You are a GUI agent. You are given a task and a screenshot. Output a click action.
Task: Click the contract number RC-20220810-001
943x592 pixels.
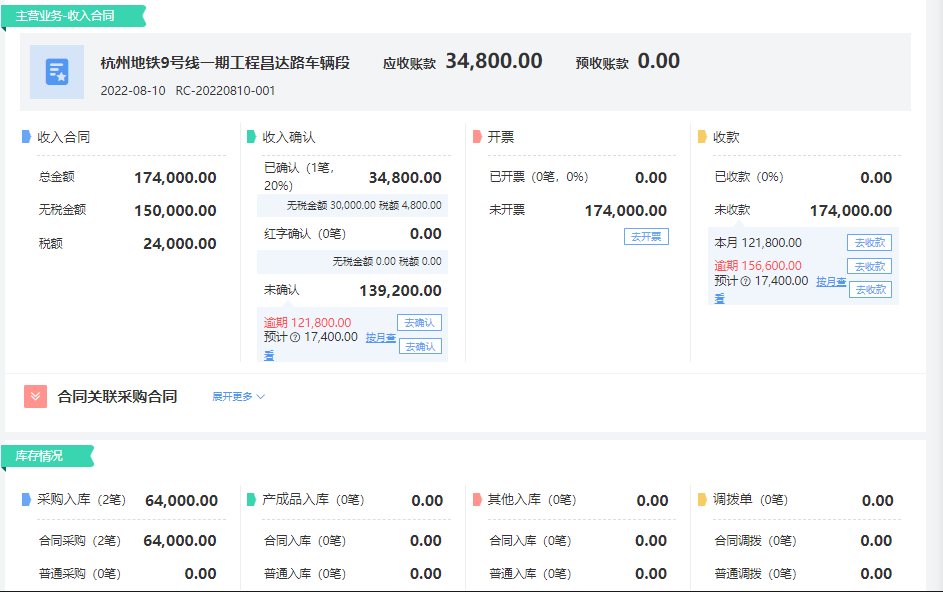226,91
